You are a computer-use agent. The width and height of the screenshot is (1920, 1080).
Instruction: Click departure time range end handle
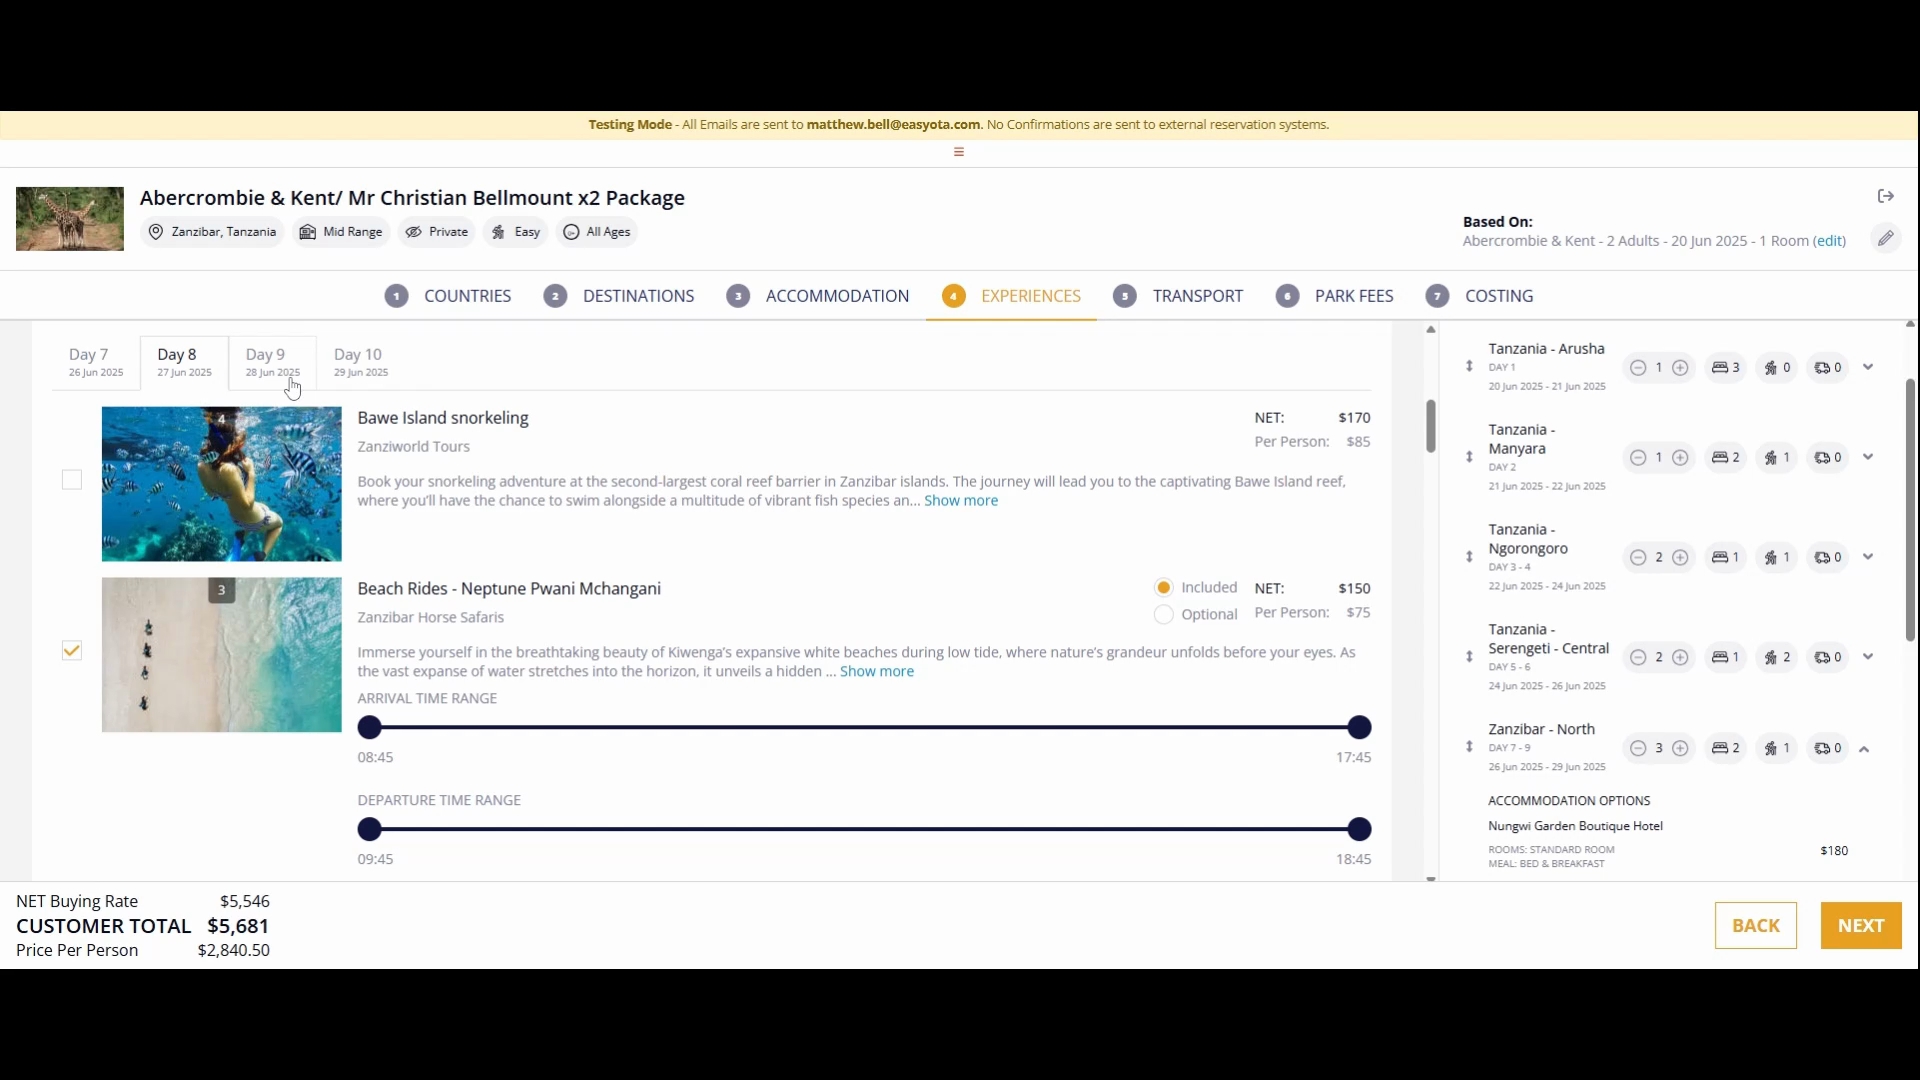(x=1359, y=829)
